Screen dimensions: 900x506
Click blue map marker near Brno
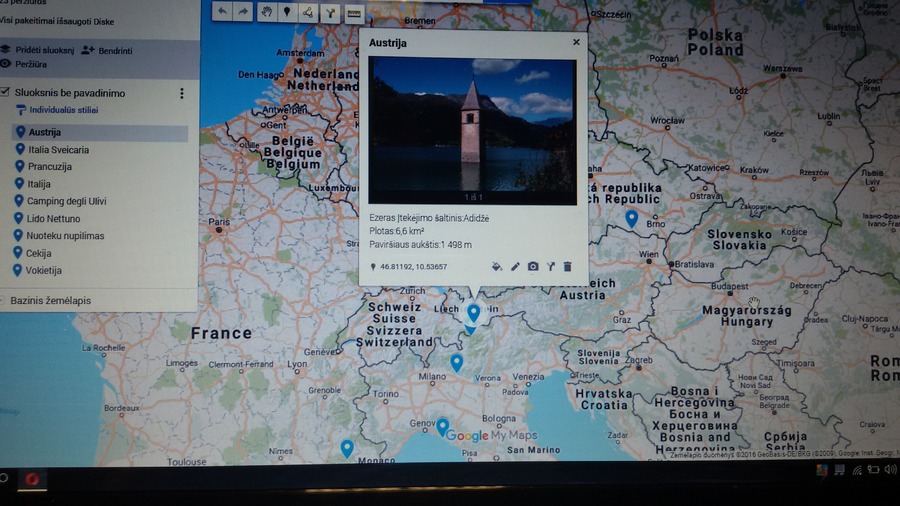631,219
